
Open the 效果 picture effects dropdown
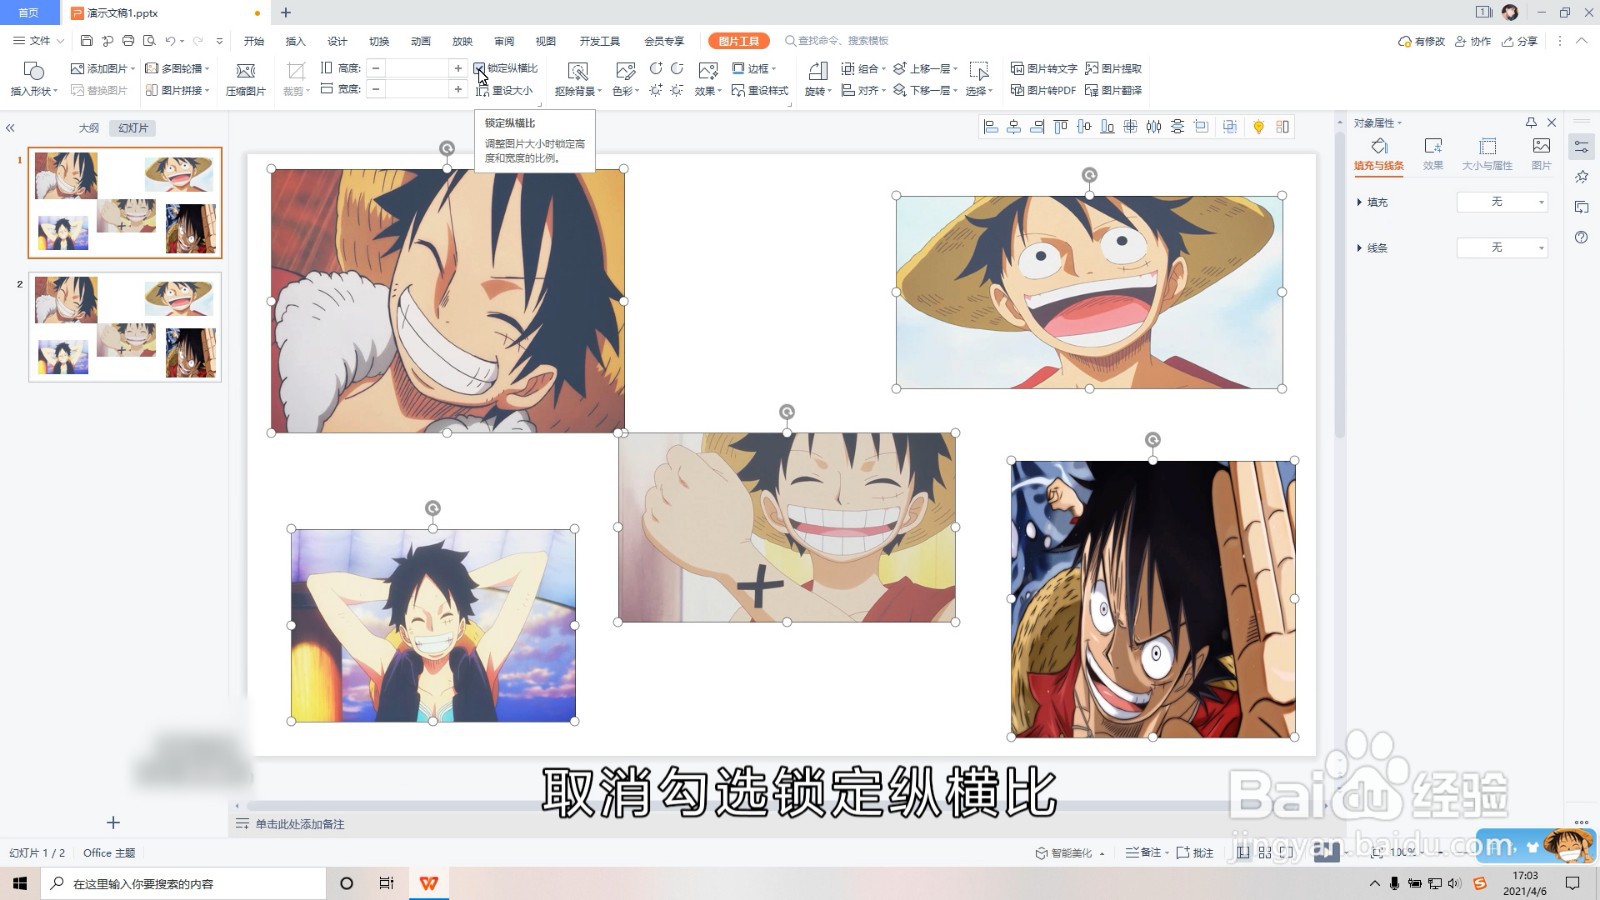tap(708, 78)
